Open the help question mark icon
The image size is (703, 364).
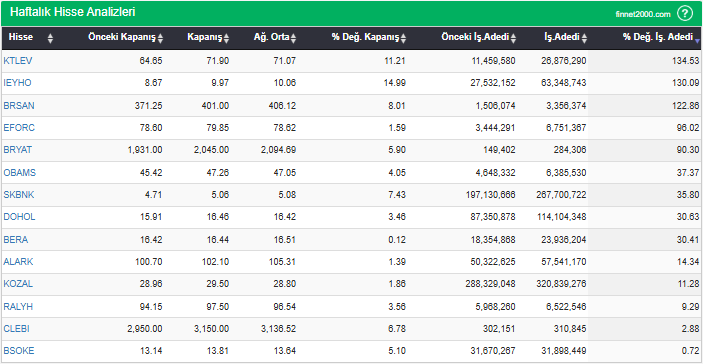tap(685, 13)
